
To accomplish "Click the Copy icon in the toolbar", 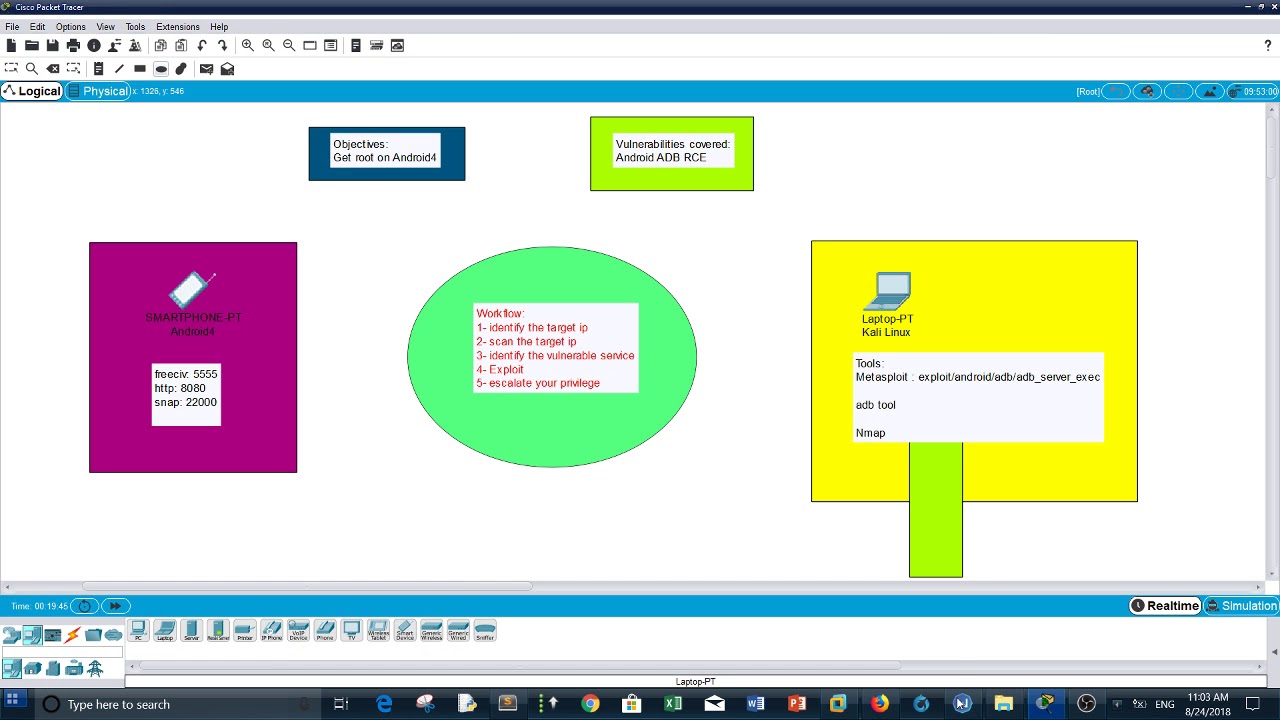I will tap(160, 45).
